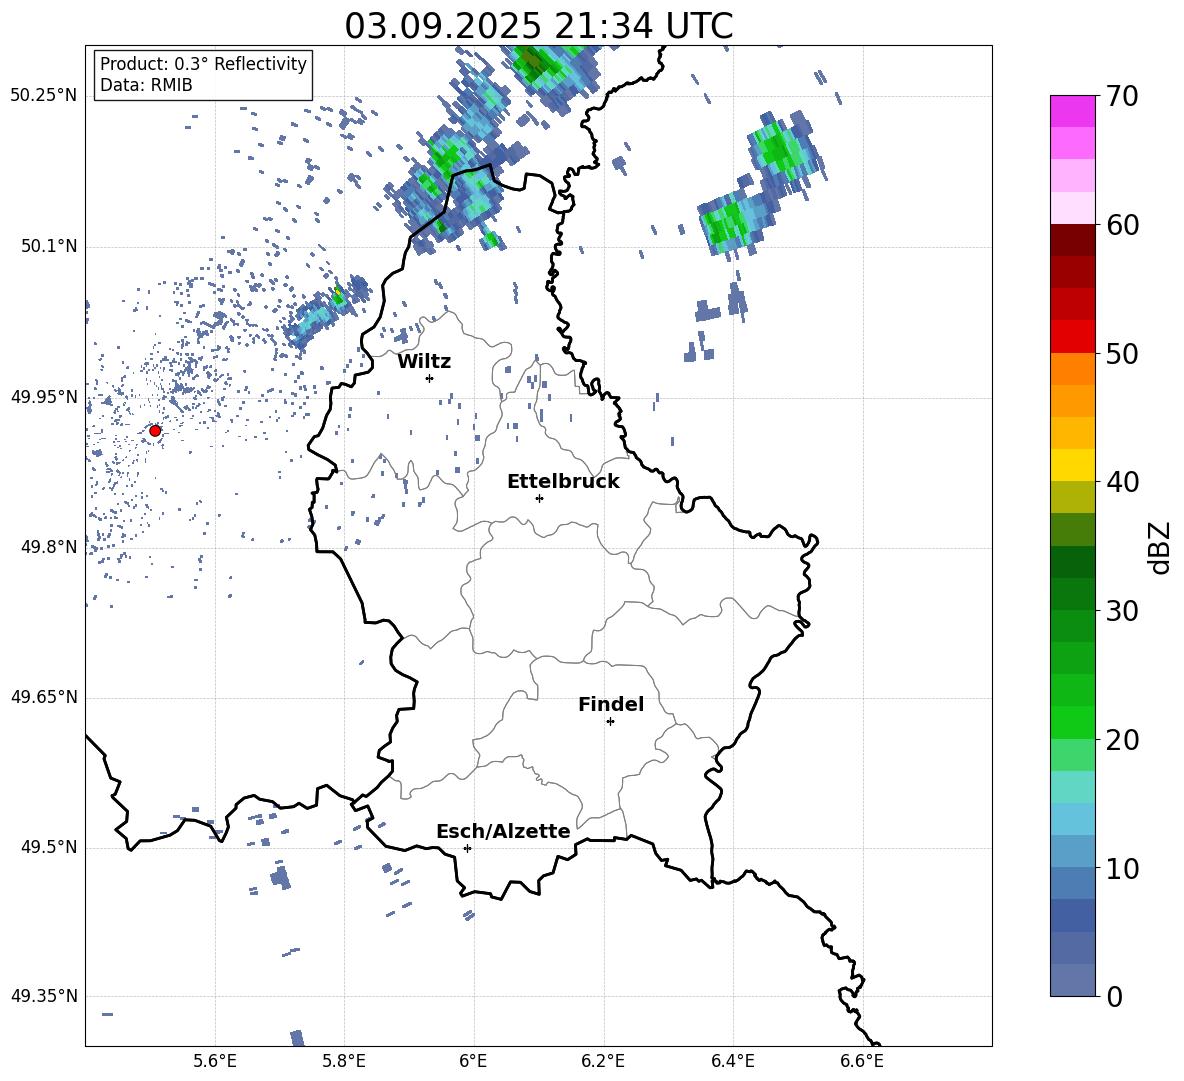Click the Findel station cross marker
The image size is (1184, 1081).
[610, 721]
